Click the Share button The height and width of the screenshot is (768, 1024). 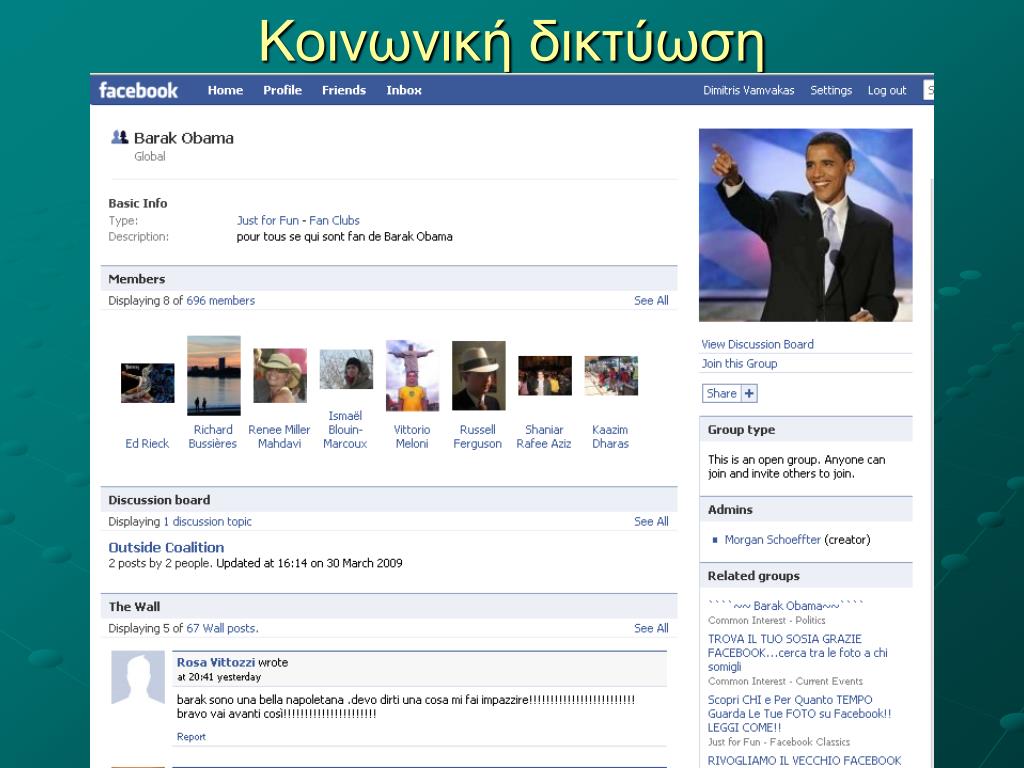point(729,393)
